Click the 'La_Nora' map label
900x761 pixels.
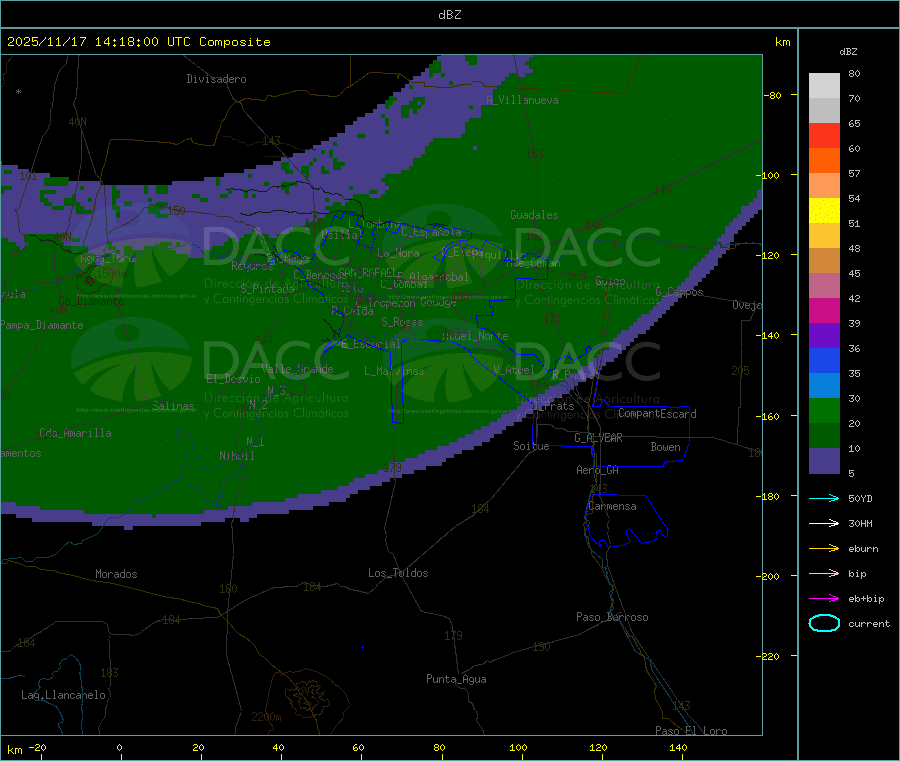398,253
